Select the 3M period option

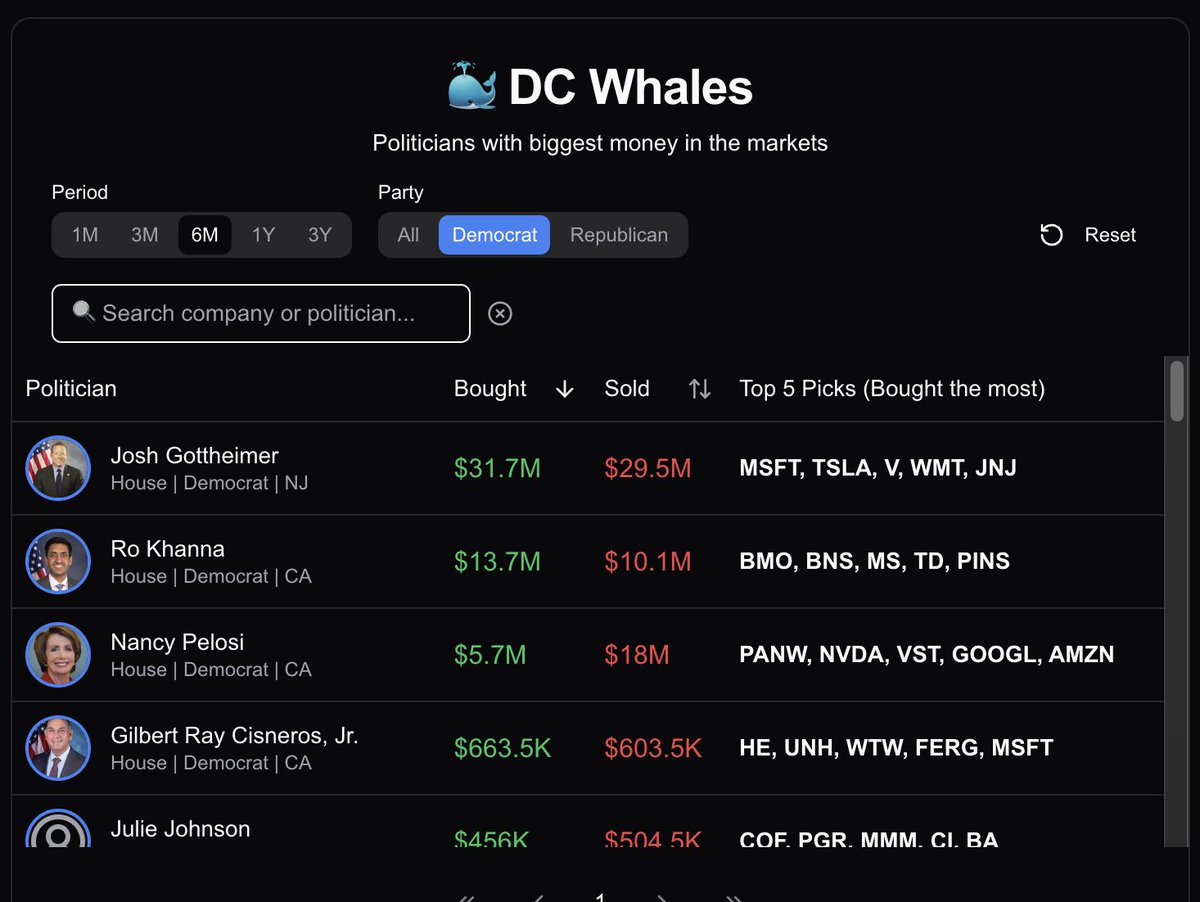pos(145,235)
